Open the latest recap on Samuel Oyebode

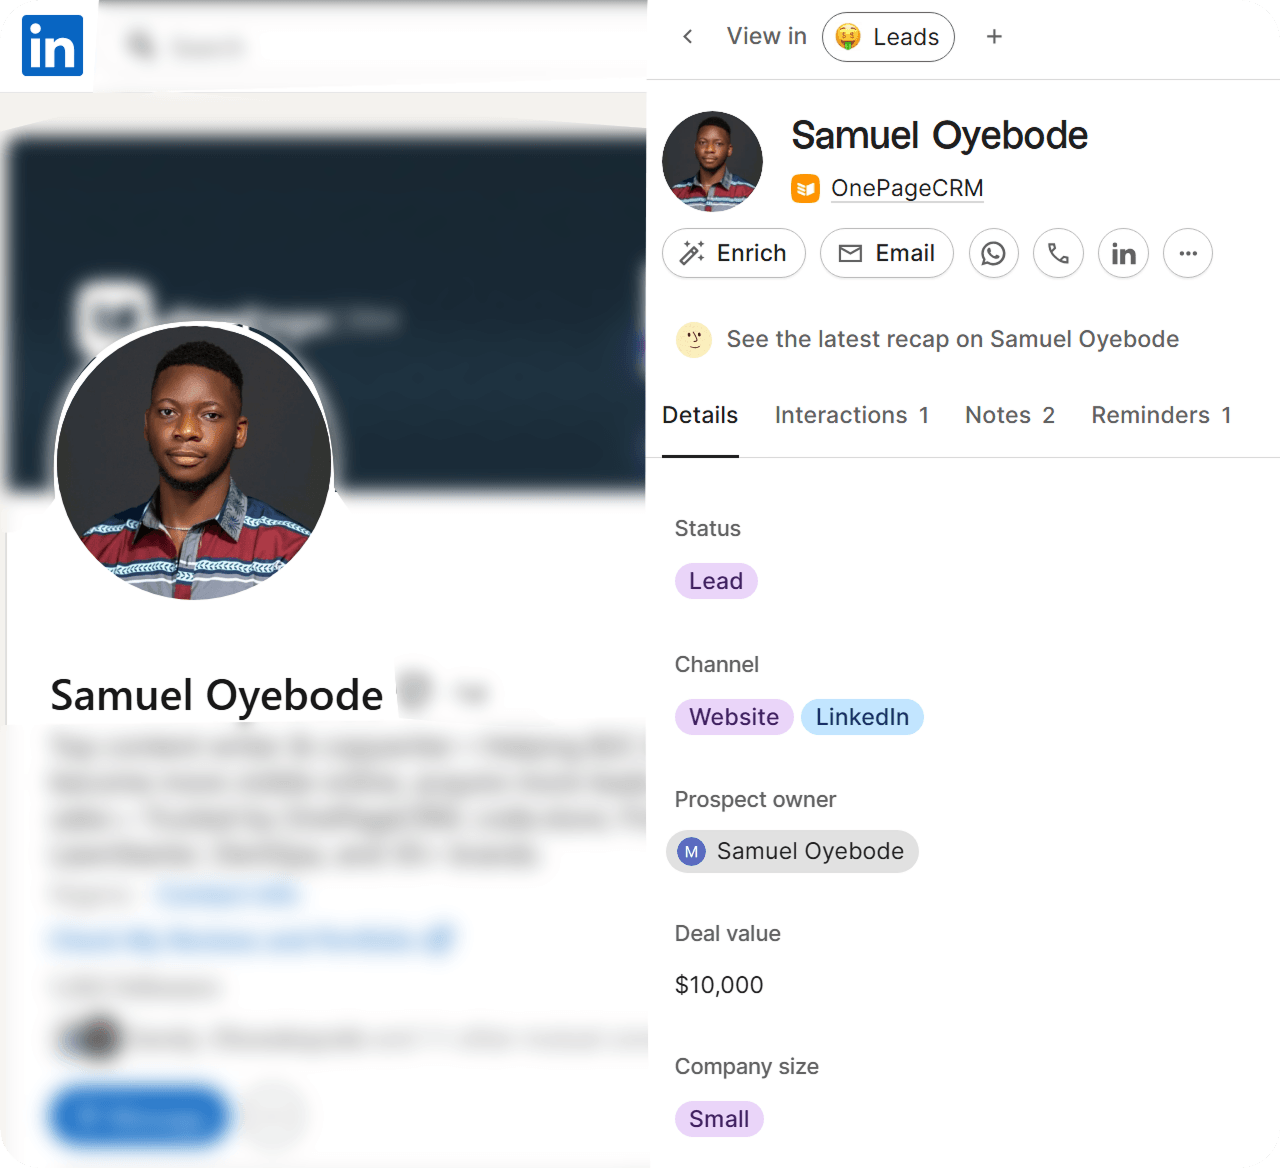pyautogui.click(x=952, y=340)
